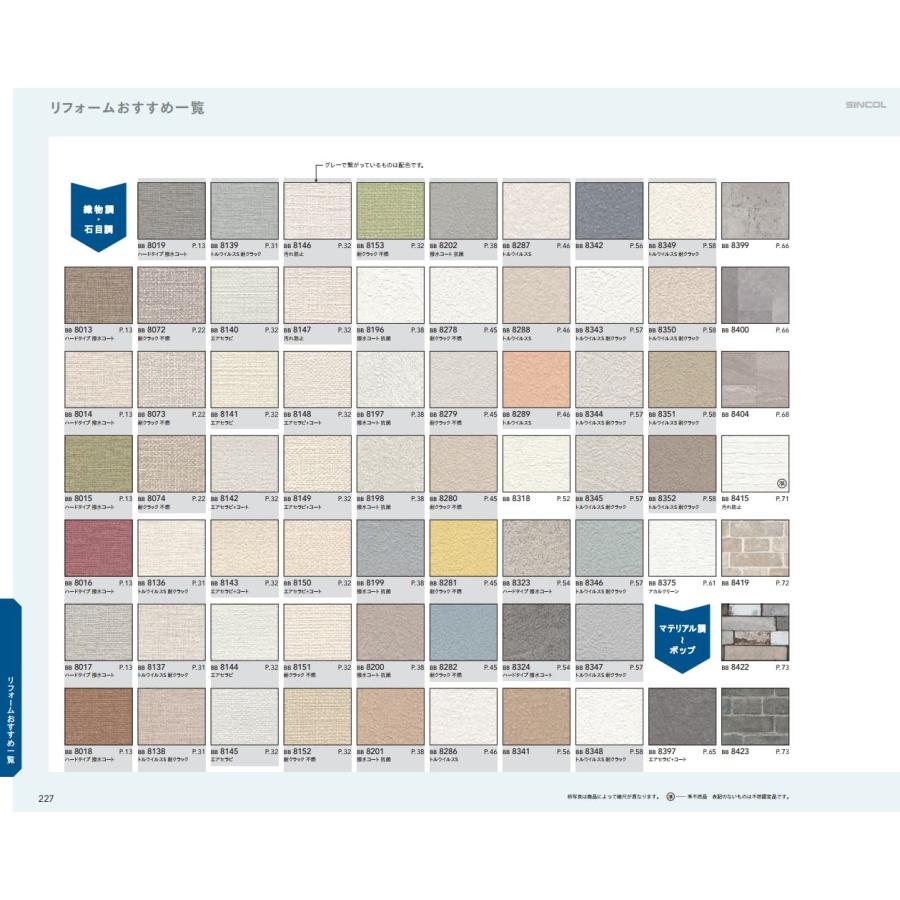Click the circled mark on swatch BB 8415
The image size is (900, 900).
pyautogui.click(x=781, y=485)
